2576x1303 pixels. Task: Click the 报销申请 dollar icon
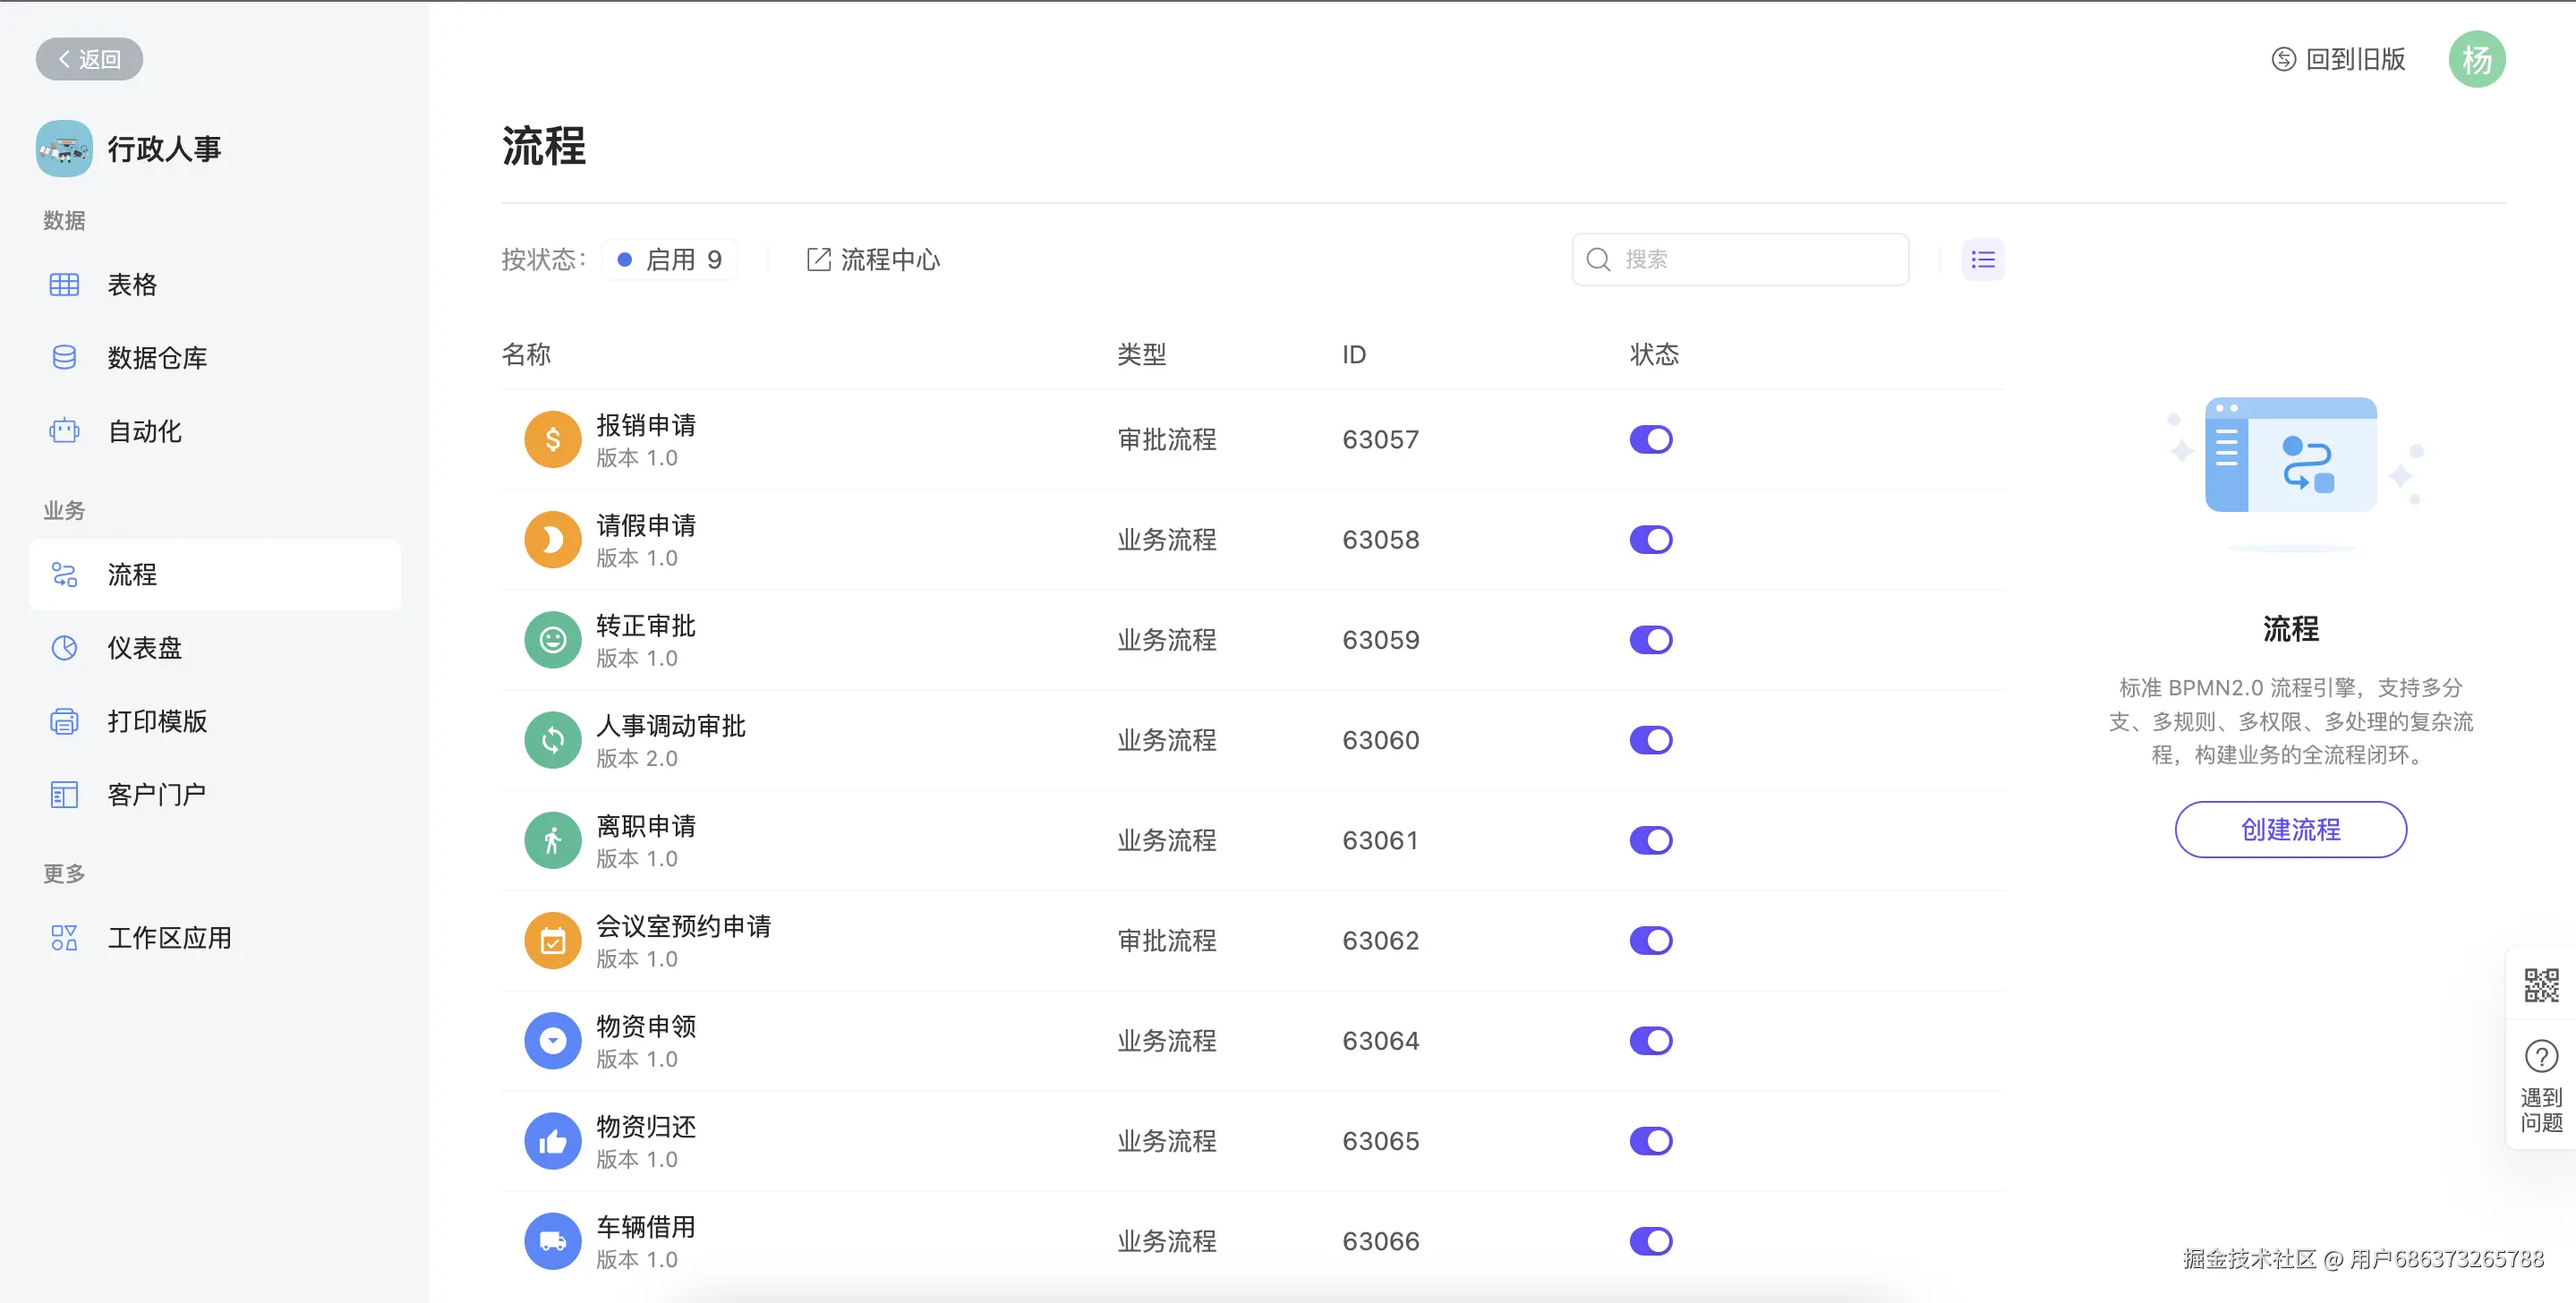552,440
